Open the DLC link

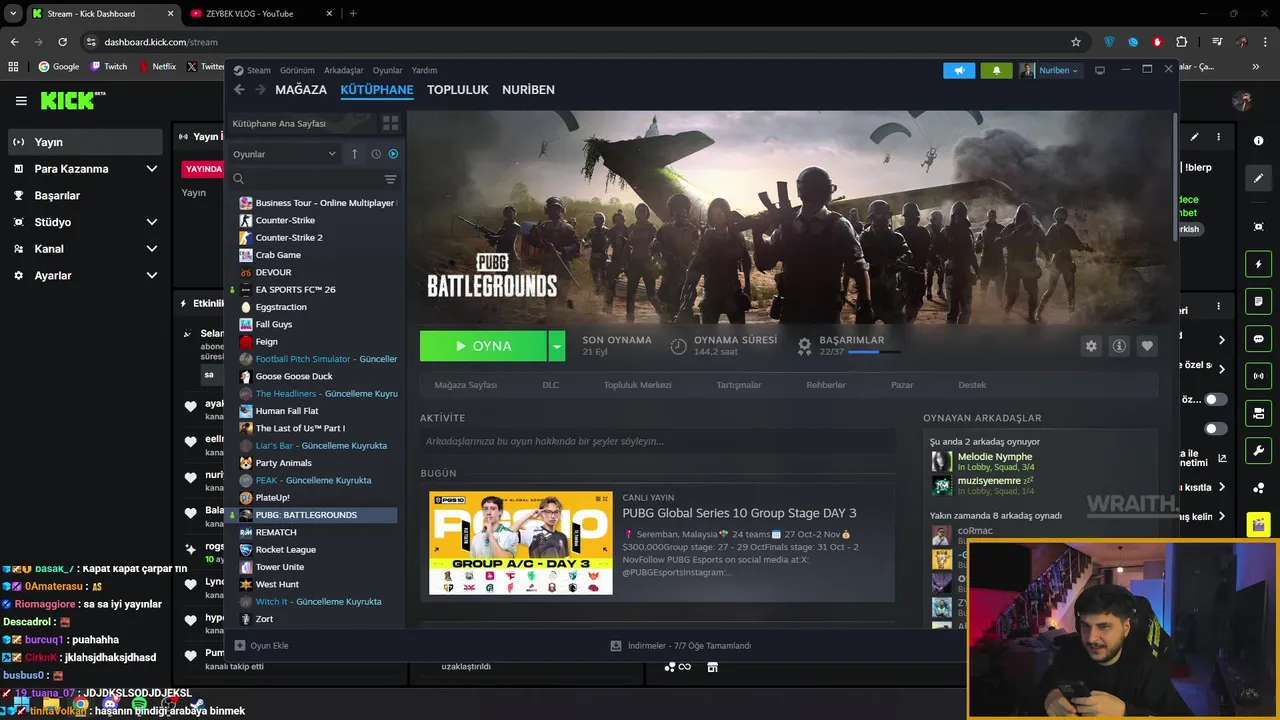pyautogui.click(x=550, y=385)
